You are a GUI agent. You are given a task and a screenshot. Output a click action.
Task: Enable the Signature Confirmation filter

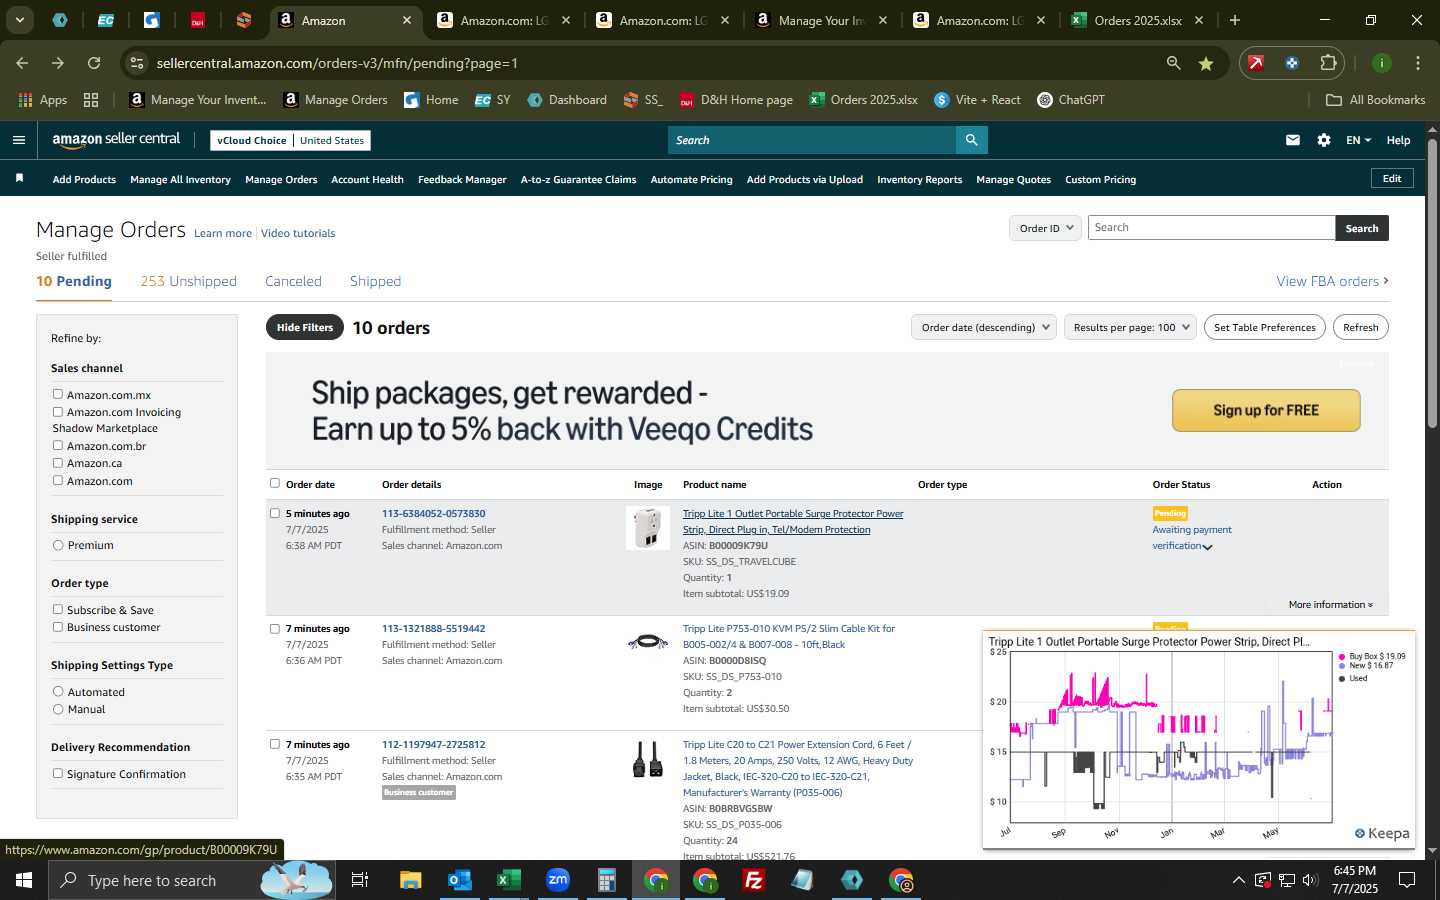(x=58, y=773)
